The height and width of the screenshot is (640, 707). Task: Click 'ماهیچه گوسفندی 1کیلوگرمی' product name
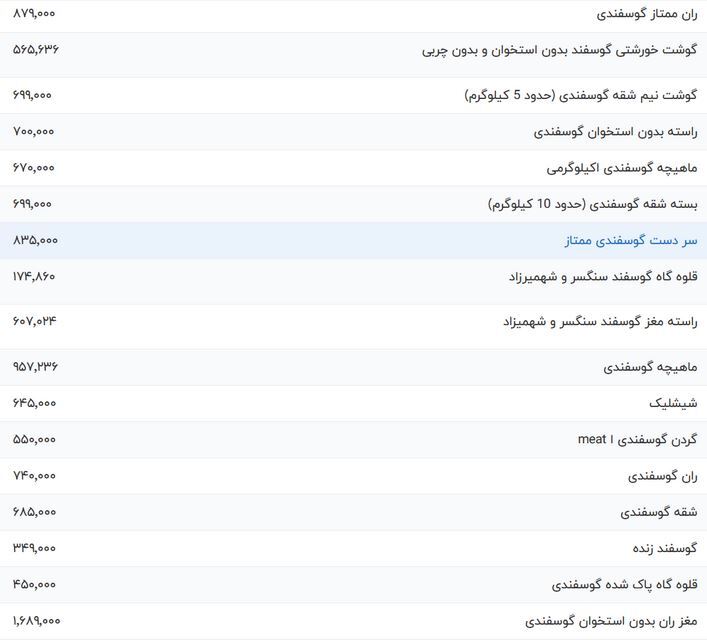point(622,168)
